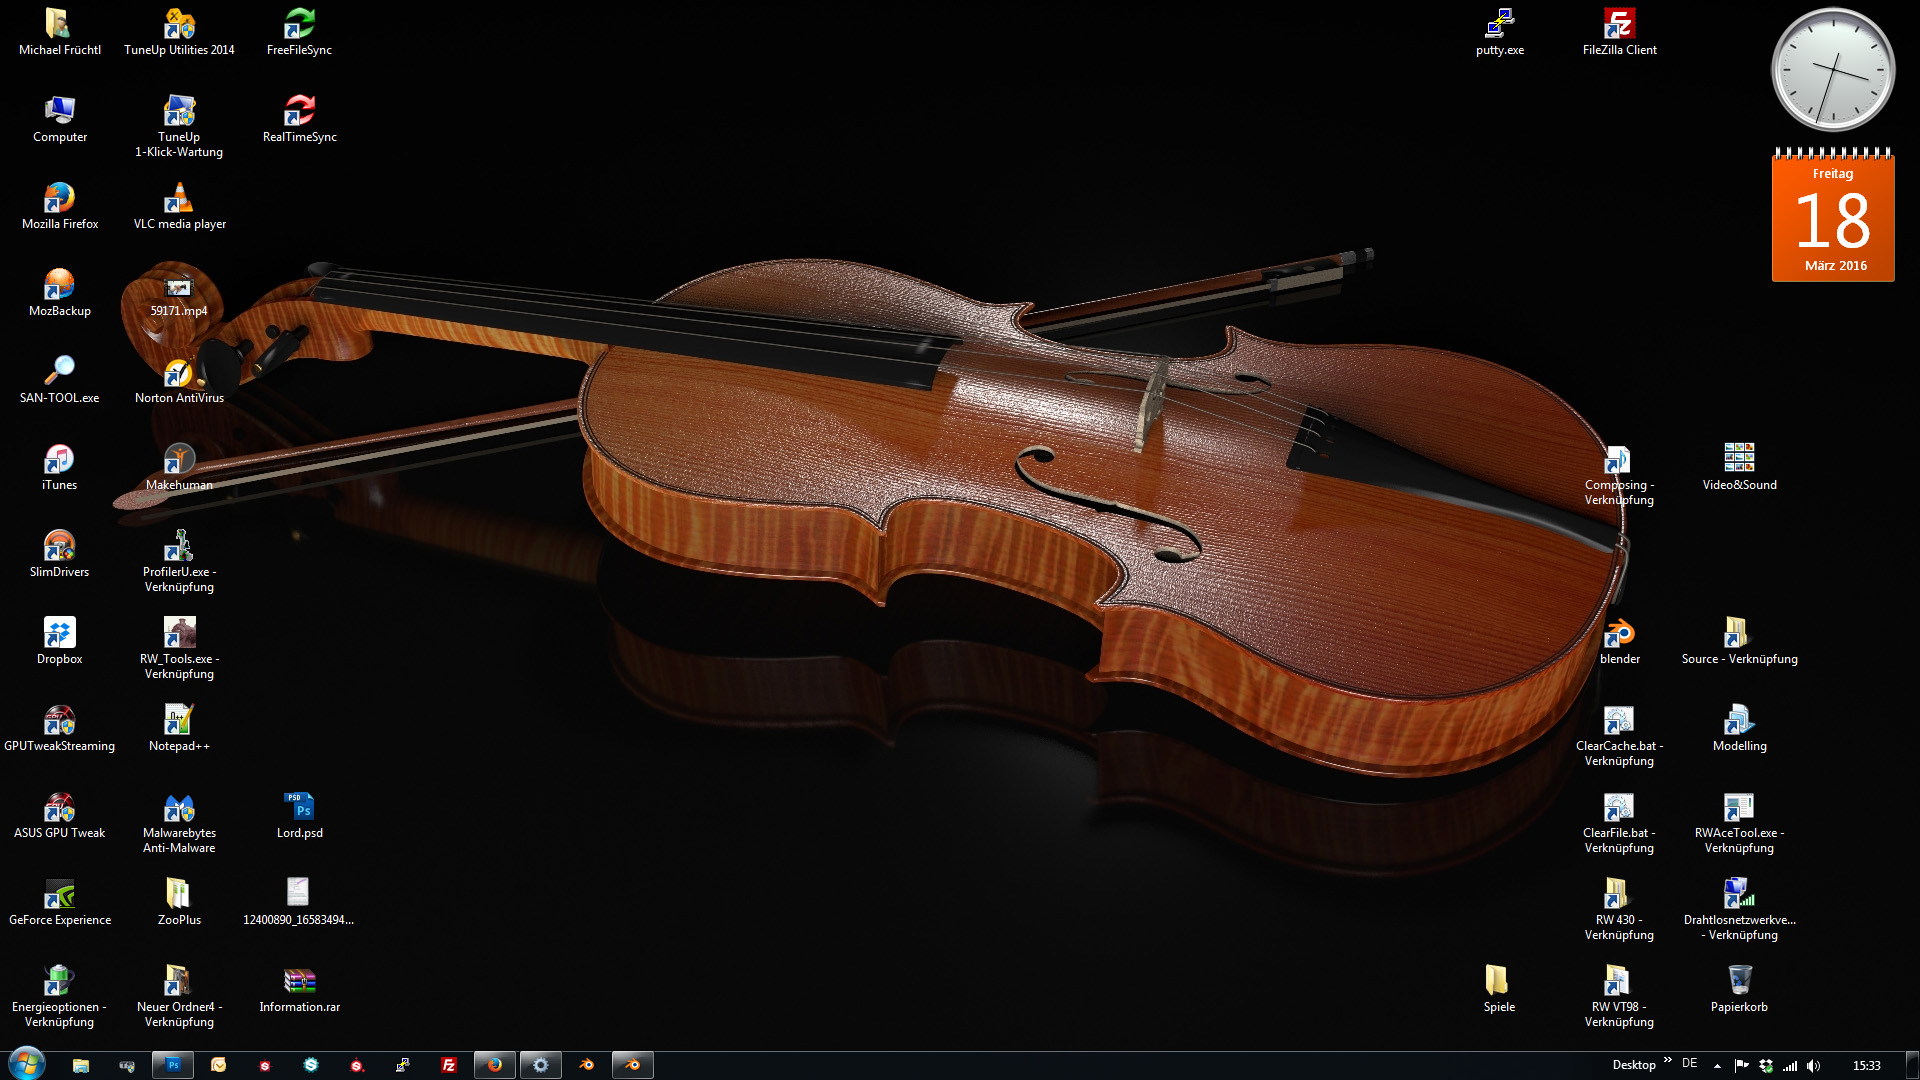Open the volume speaker tray icon
Screen dimensions: 1920x1080
tap(1814, 1066)
